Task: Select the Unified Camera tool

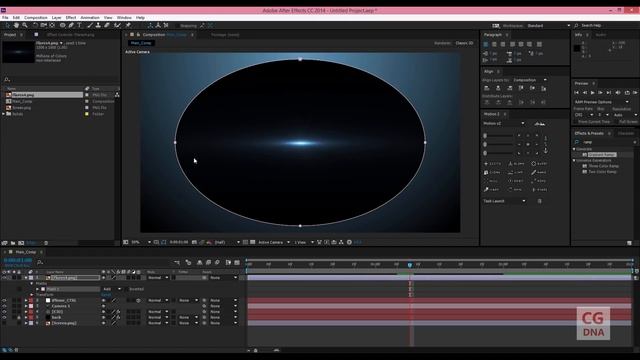Action: pos(44,25)
